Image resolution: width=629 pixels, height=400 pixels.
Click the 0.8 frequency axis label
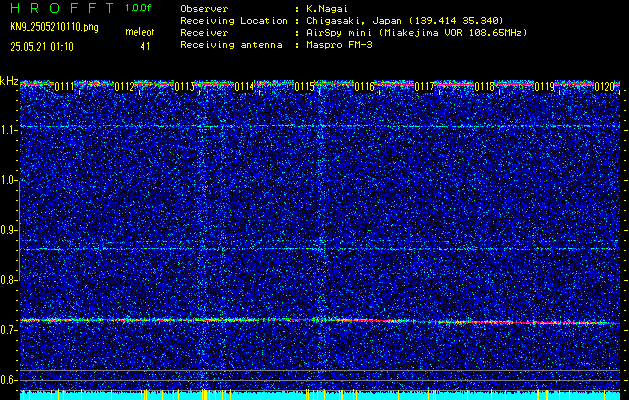click(x=8, y=280)
